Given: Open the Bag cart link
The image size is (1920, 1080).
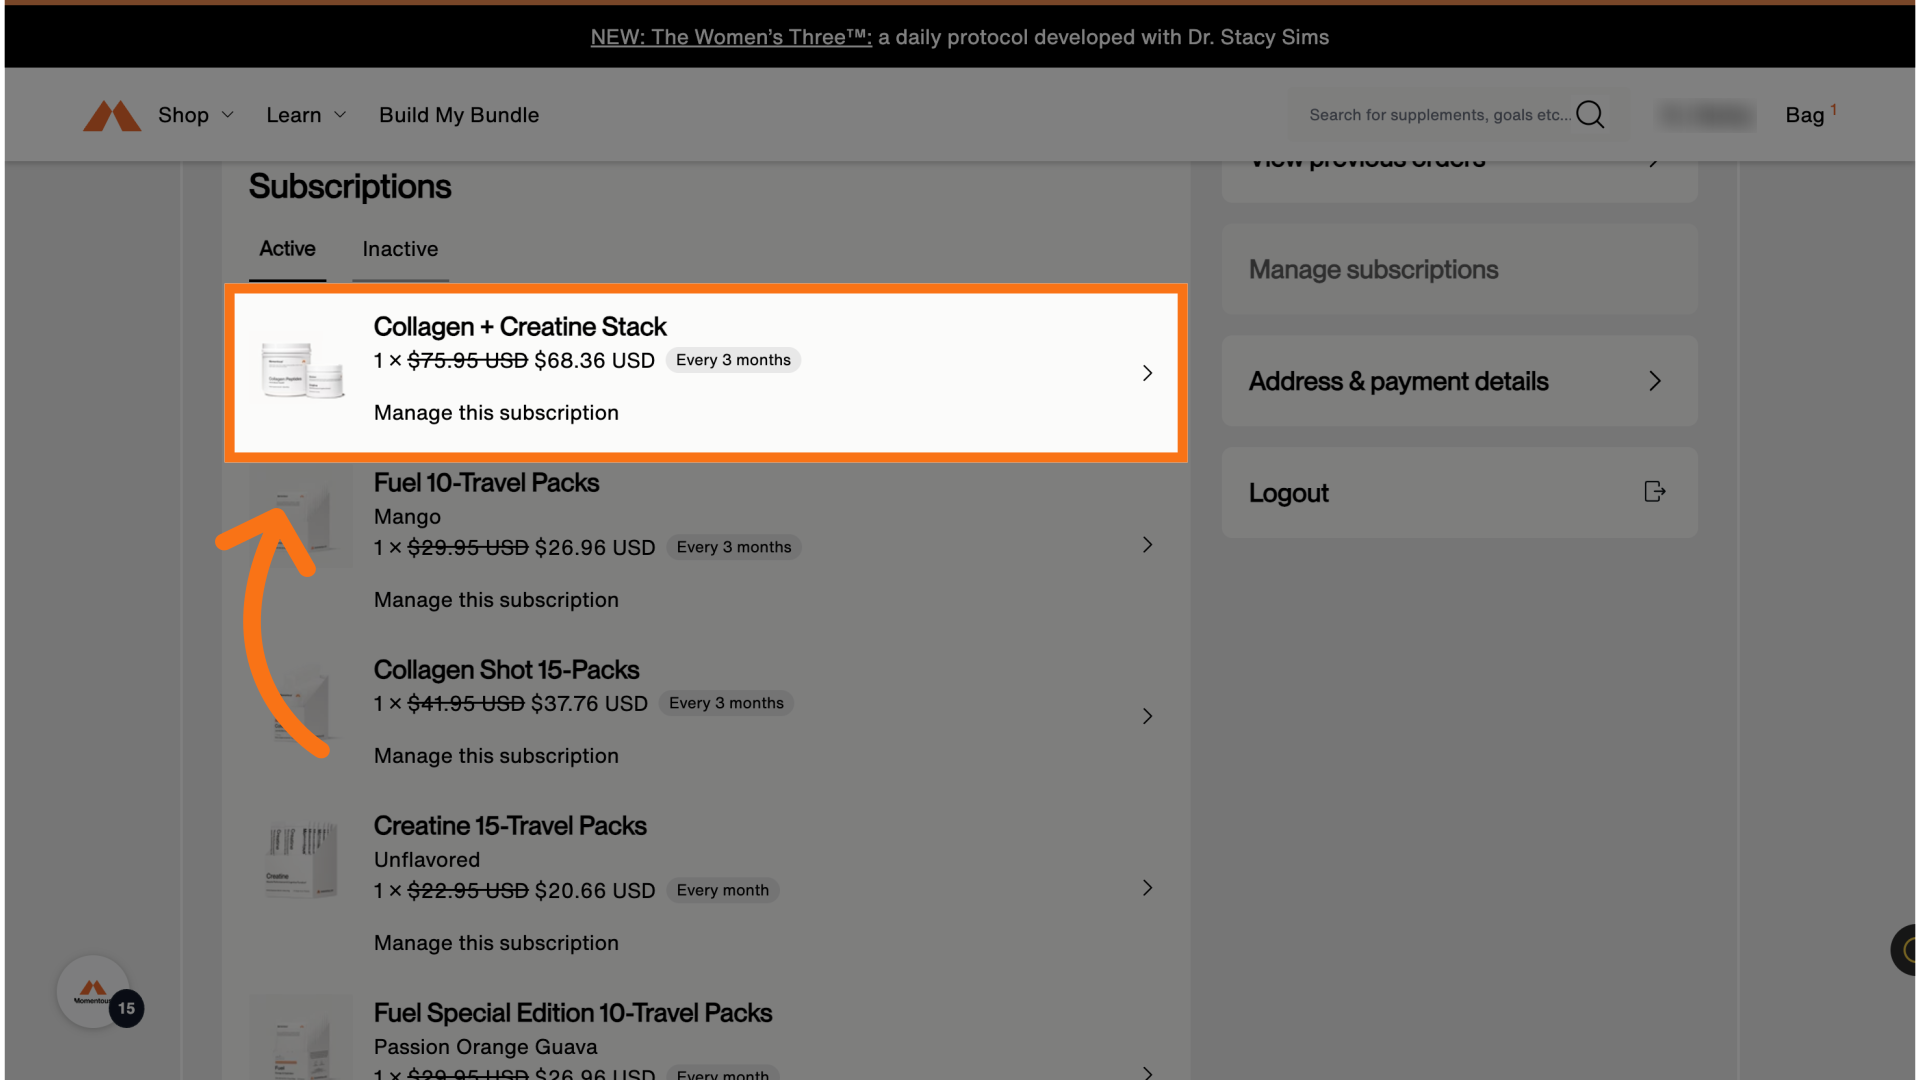Looking at the screenshot, I should (1810, 115).
